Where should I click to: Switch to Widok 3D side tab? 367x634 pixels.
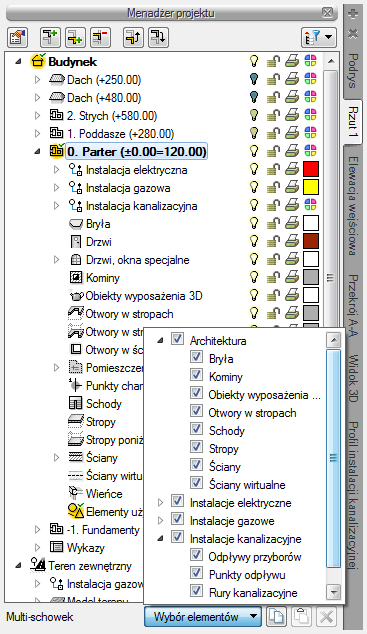tap(353, 378)
